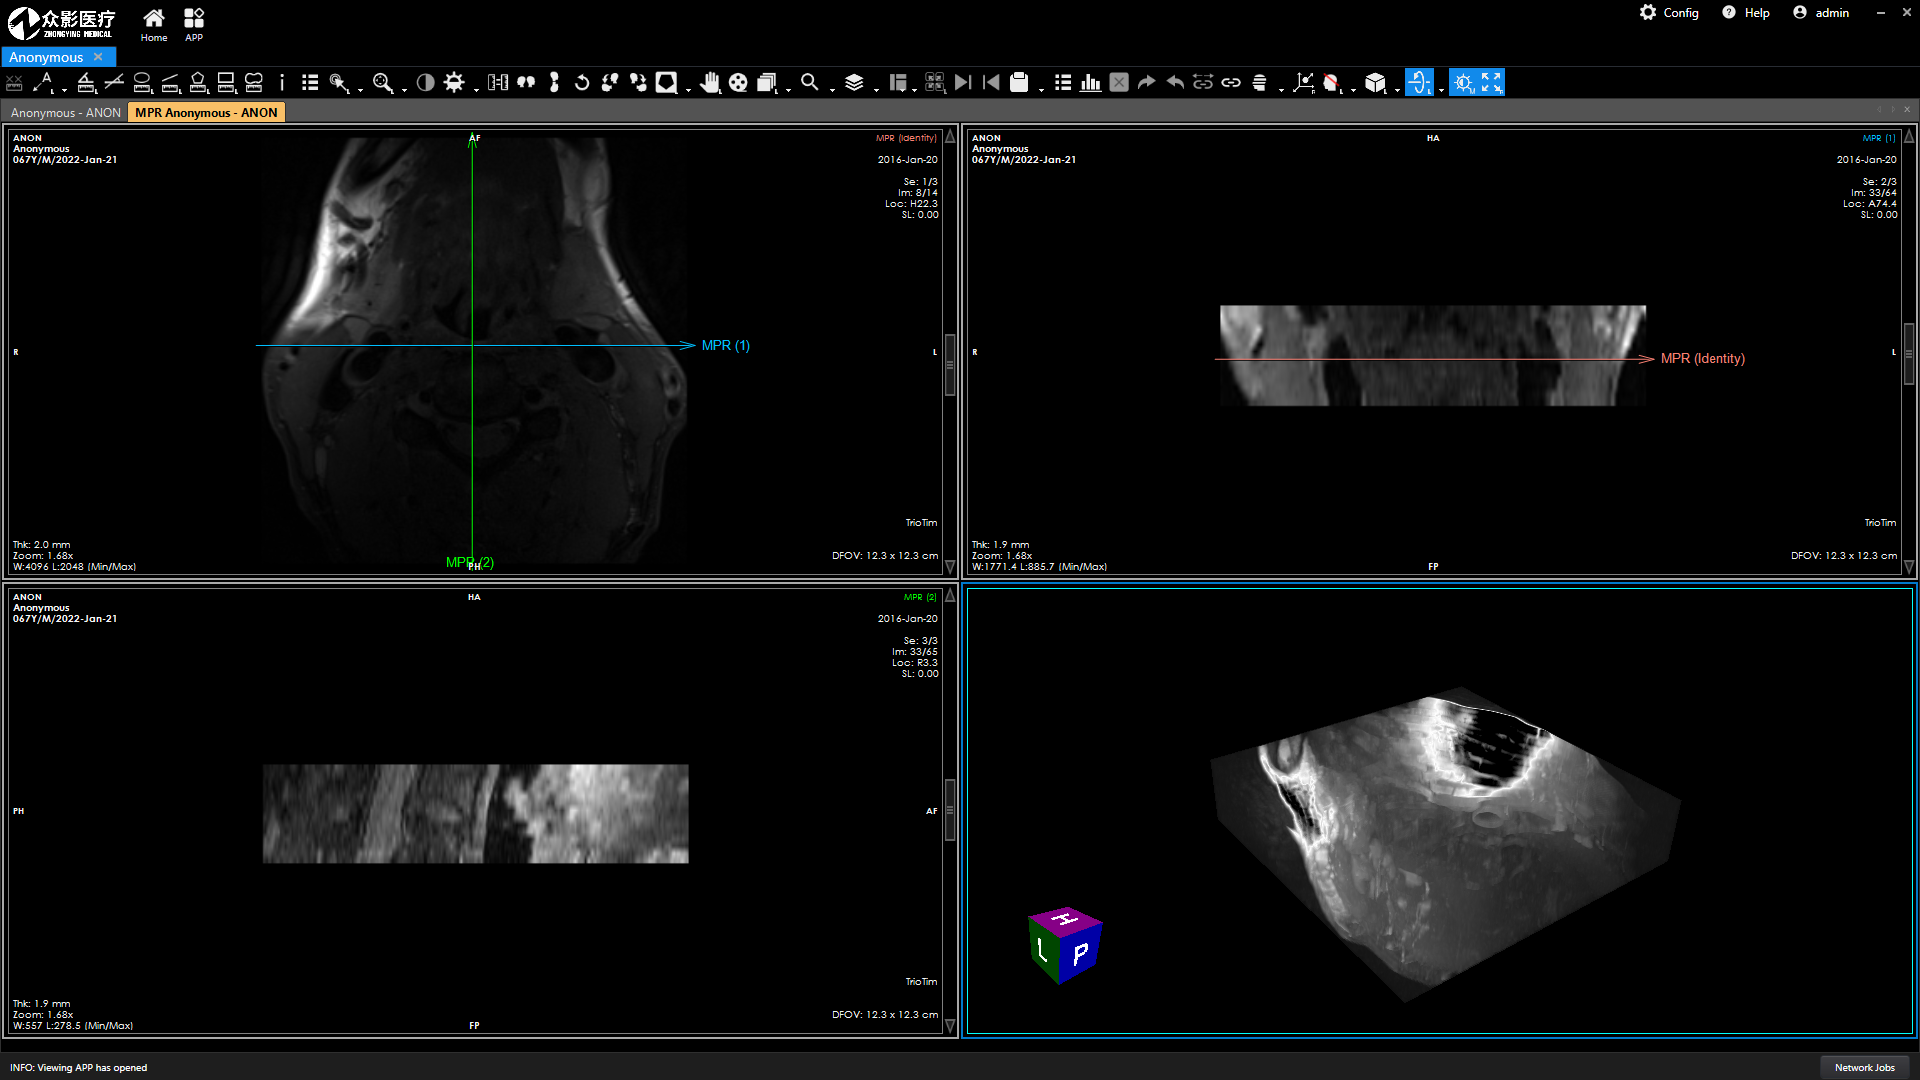Reset the image rotation
The height and width of the screenshot is (1080, 1920).
[582, 82]
